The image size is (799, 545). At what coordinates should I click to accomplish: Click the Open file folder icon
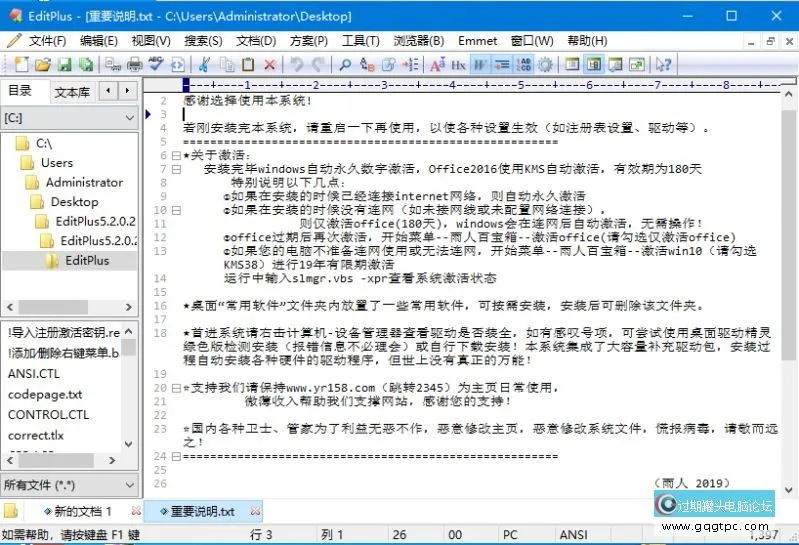pos(43,65)
